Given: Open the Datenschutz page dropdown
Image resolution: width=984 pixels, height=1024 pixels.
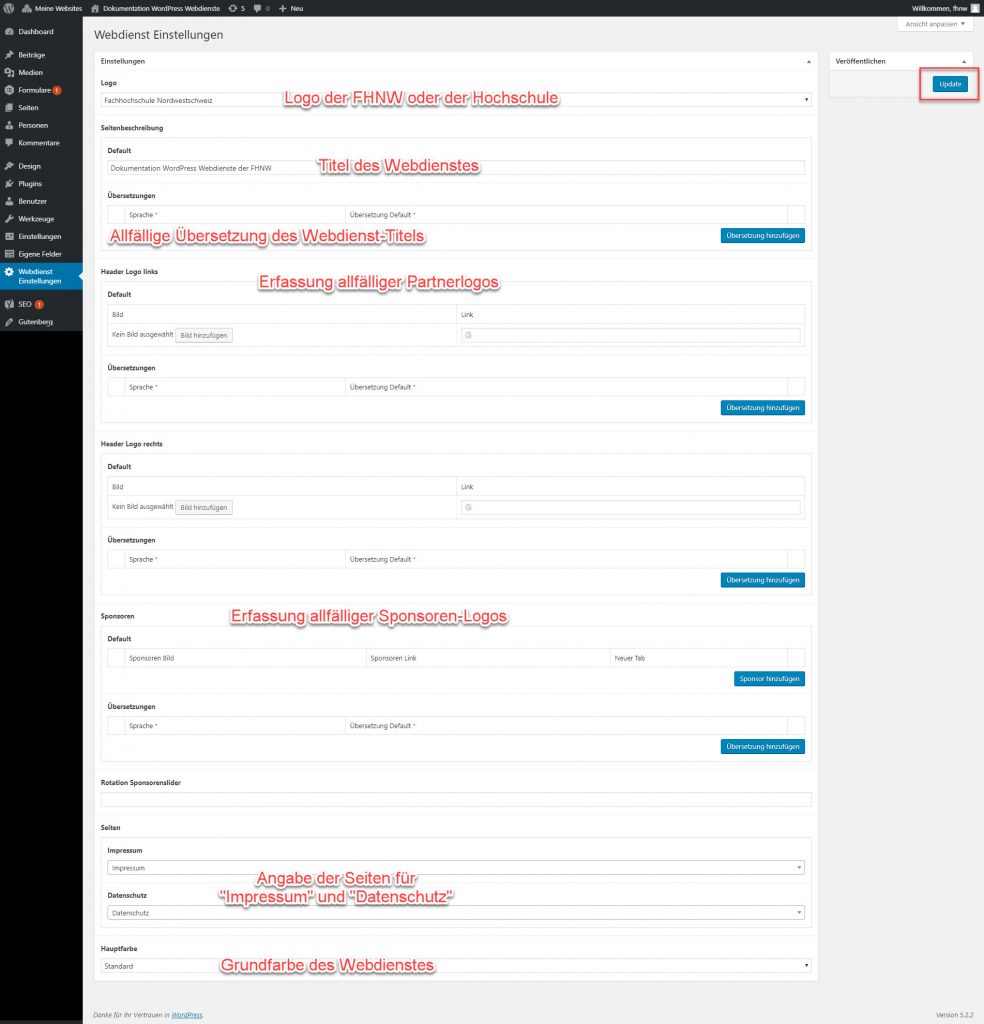Looking at the screenshot, I should point(456,913).
